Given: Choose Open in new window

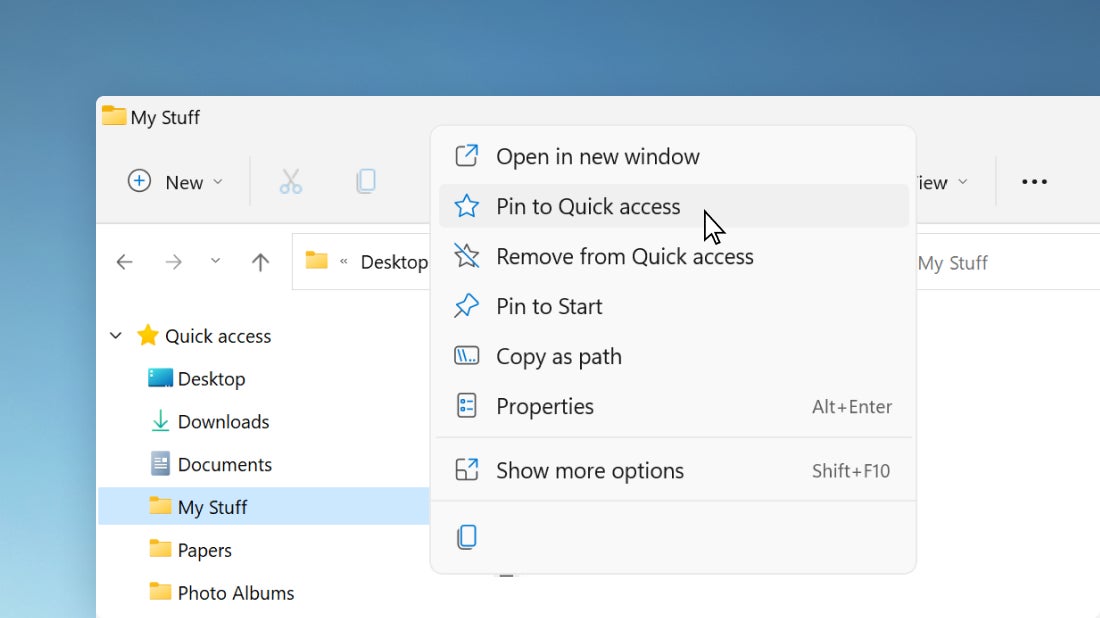Looking at the screenshot, I should pos(597,156).
